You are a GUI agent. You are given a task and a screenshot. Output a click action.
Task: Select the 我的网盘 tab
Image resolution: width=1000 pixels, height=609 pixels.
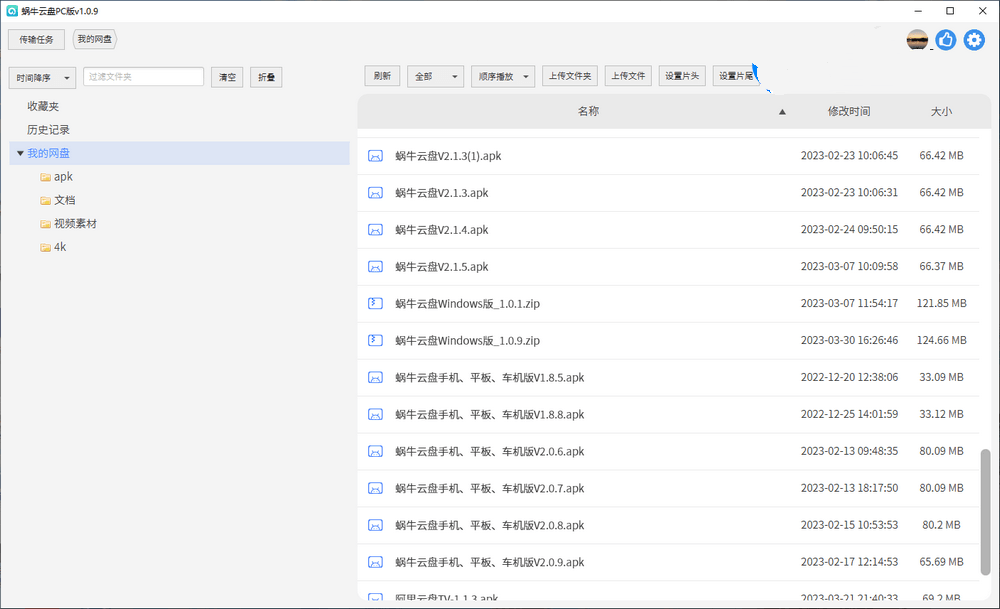(94, 39)
